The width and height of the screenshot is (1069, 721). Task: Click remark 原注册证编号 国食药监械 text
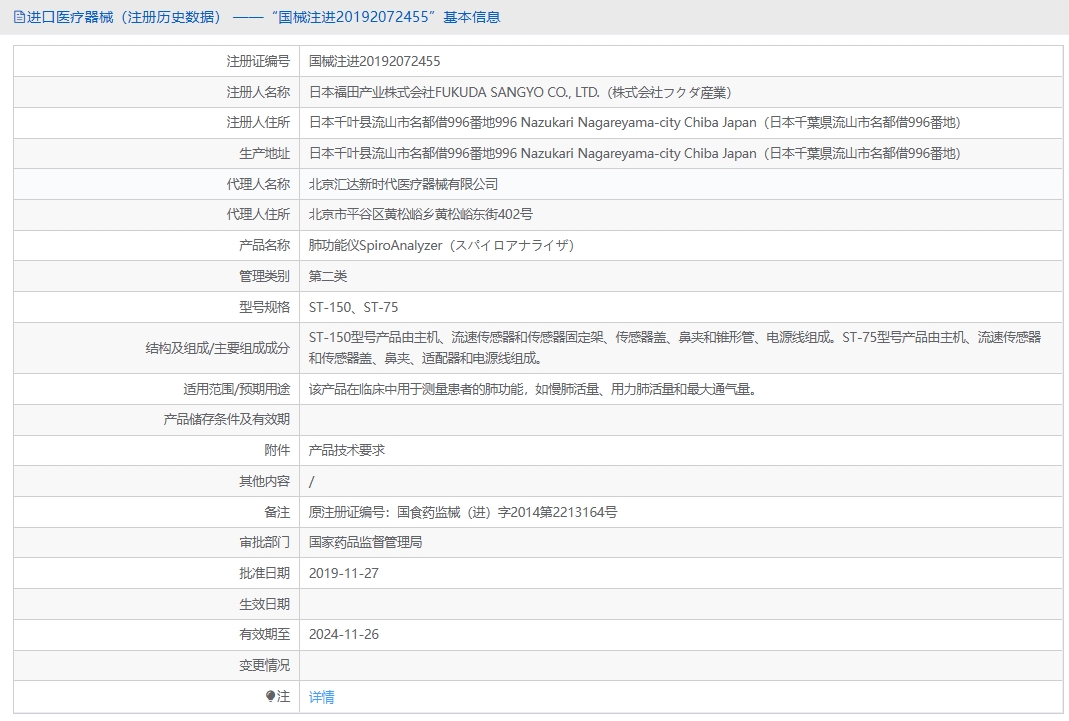(463, 512)
